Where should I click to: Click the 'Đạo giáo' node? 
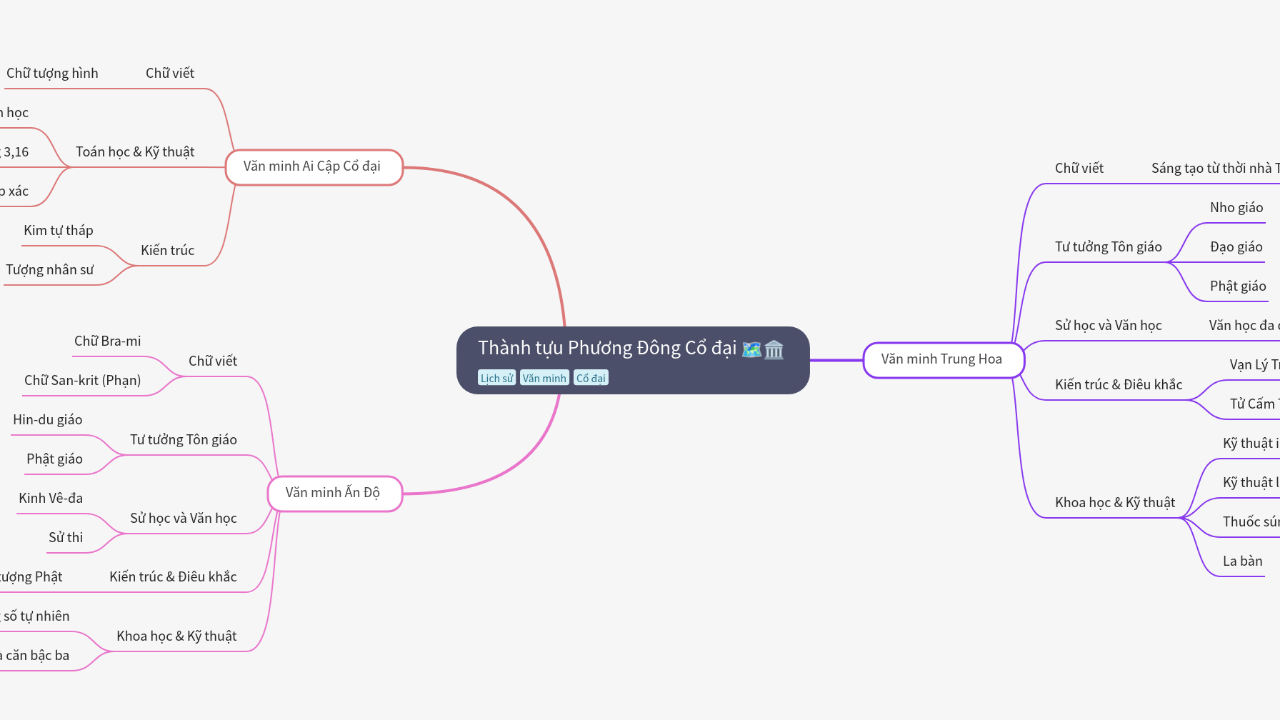click(1236, 247)
